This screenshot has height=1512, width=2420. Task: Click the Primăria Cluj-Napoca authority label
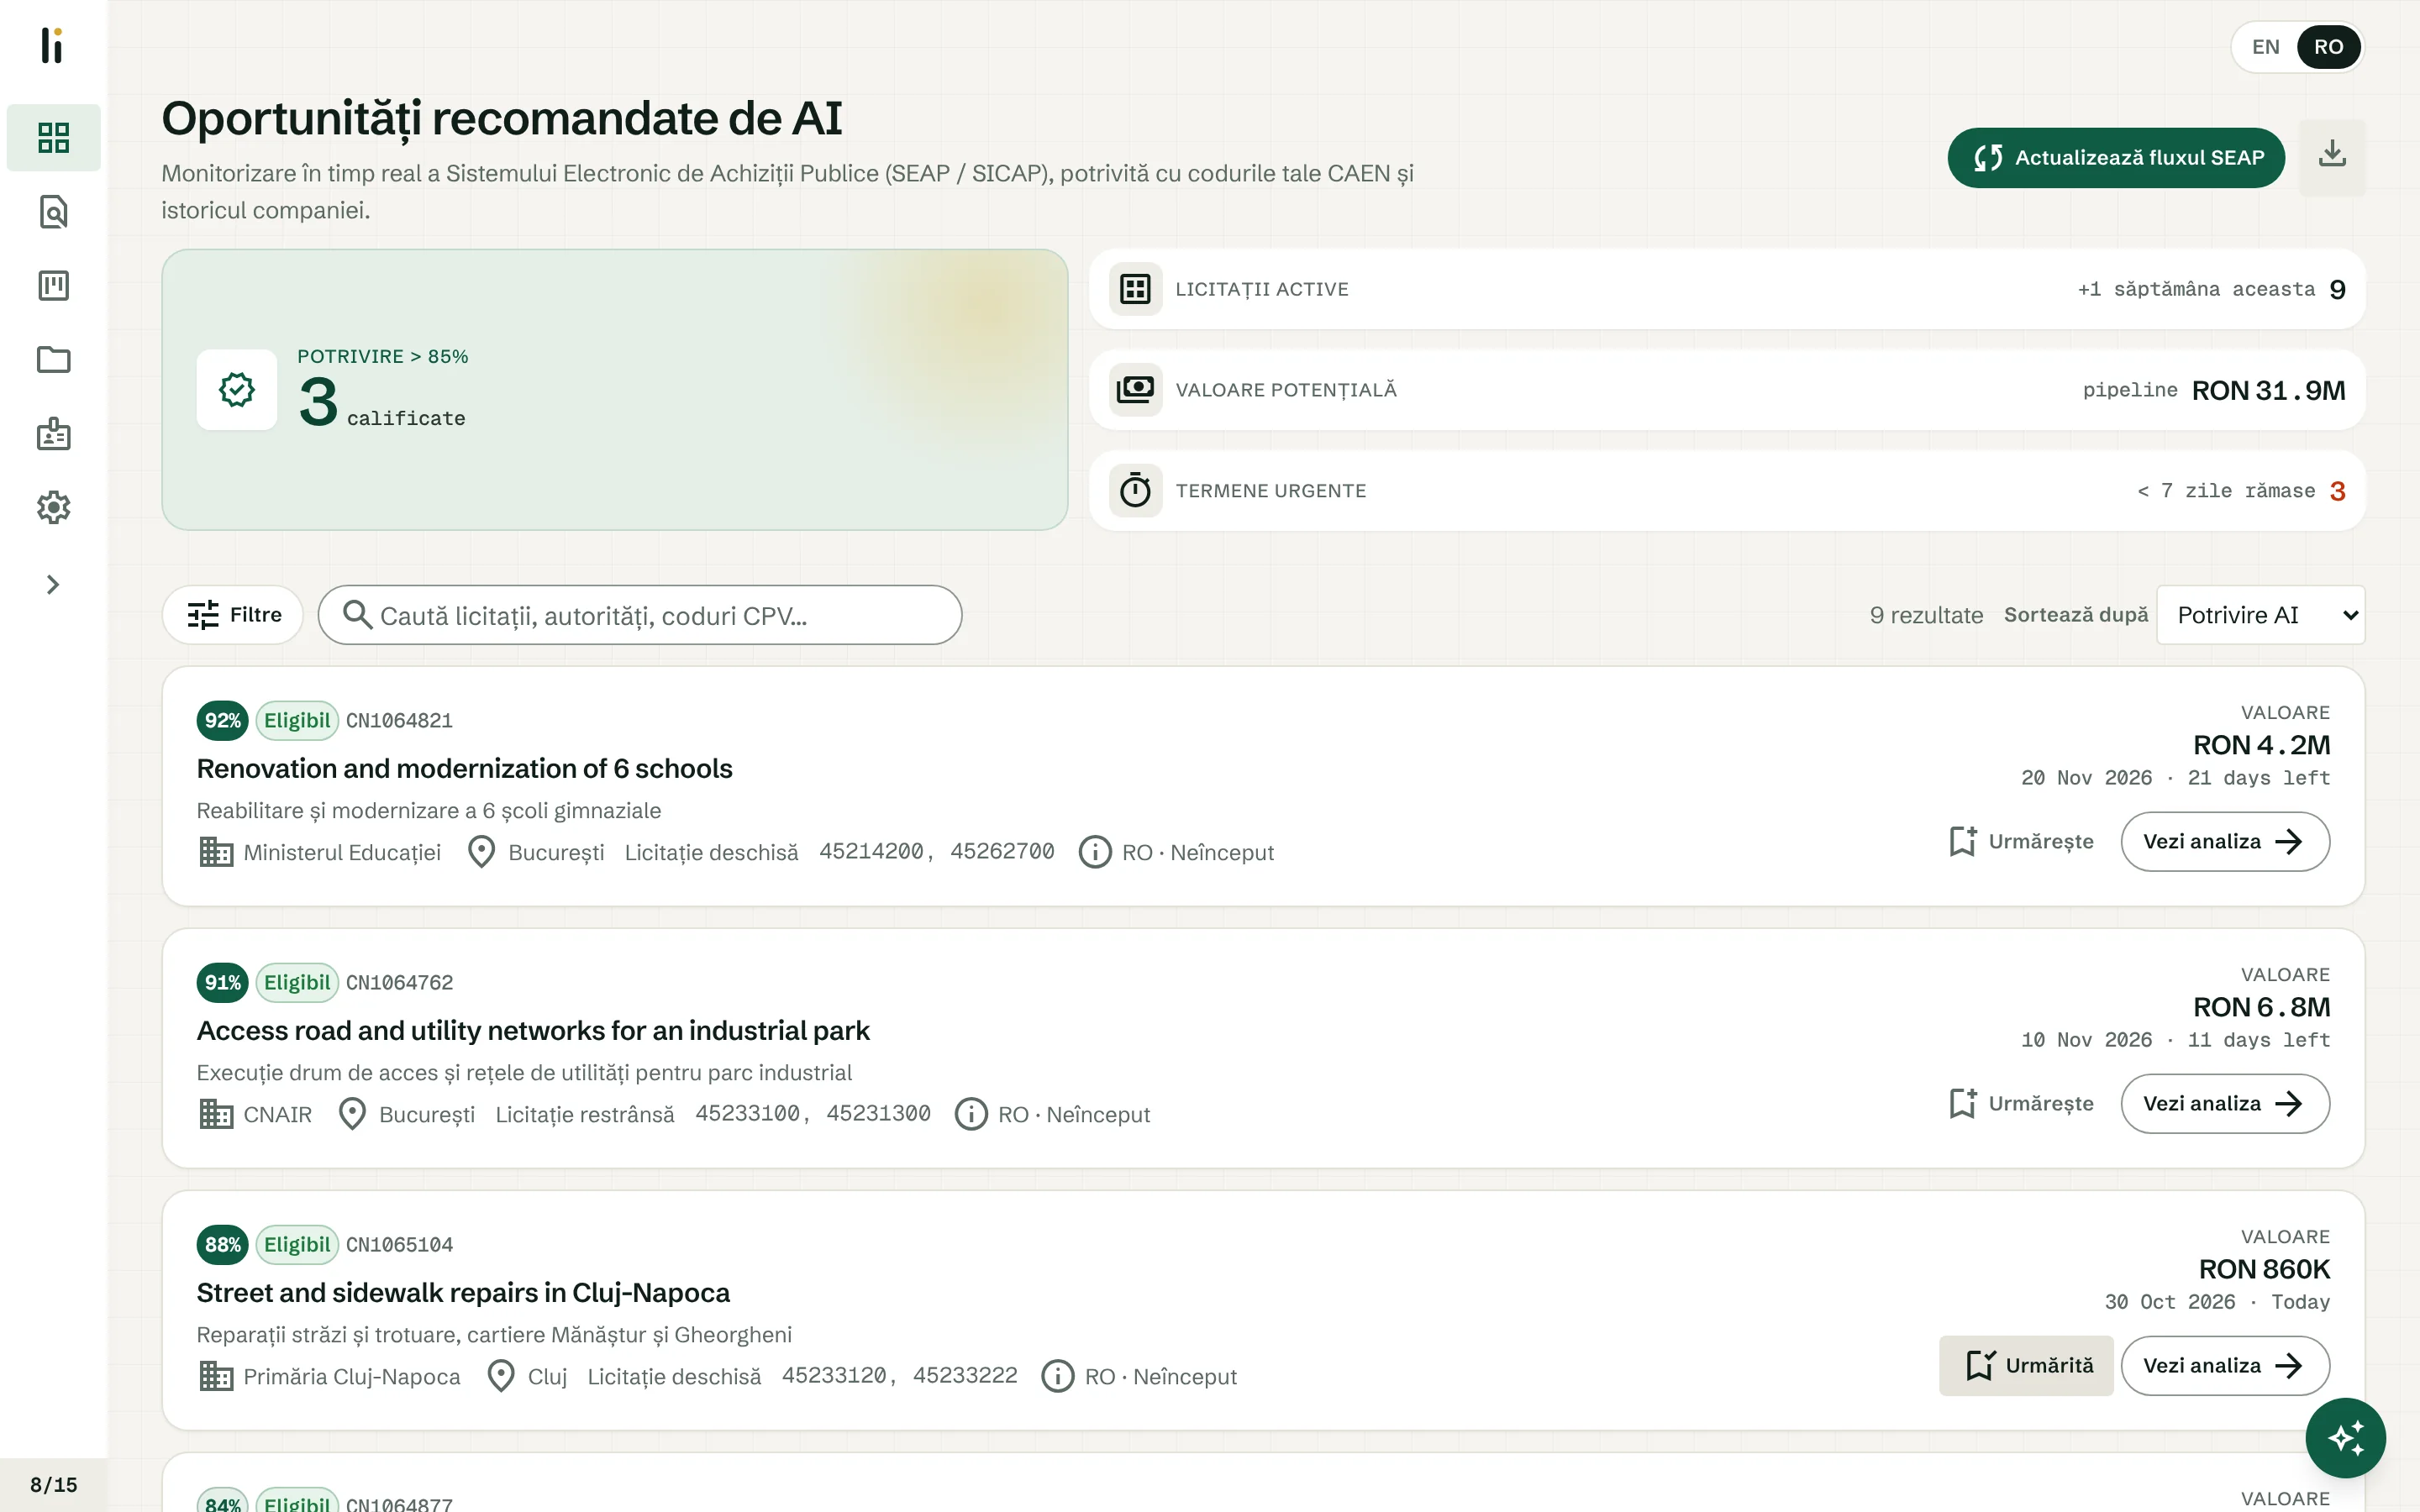(x=352, y=1376)
